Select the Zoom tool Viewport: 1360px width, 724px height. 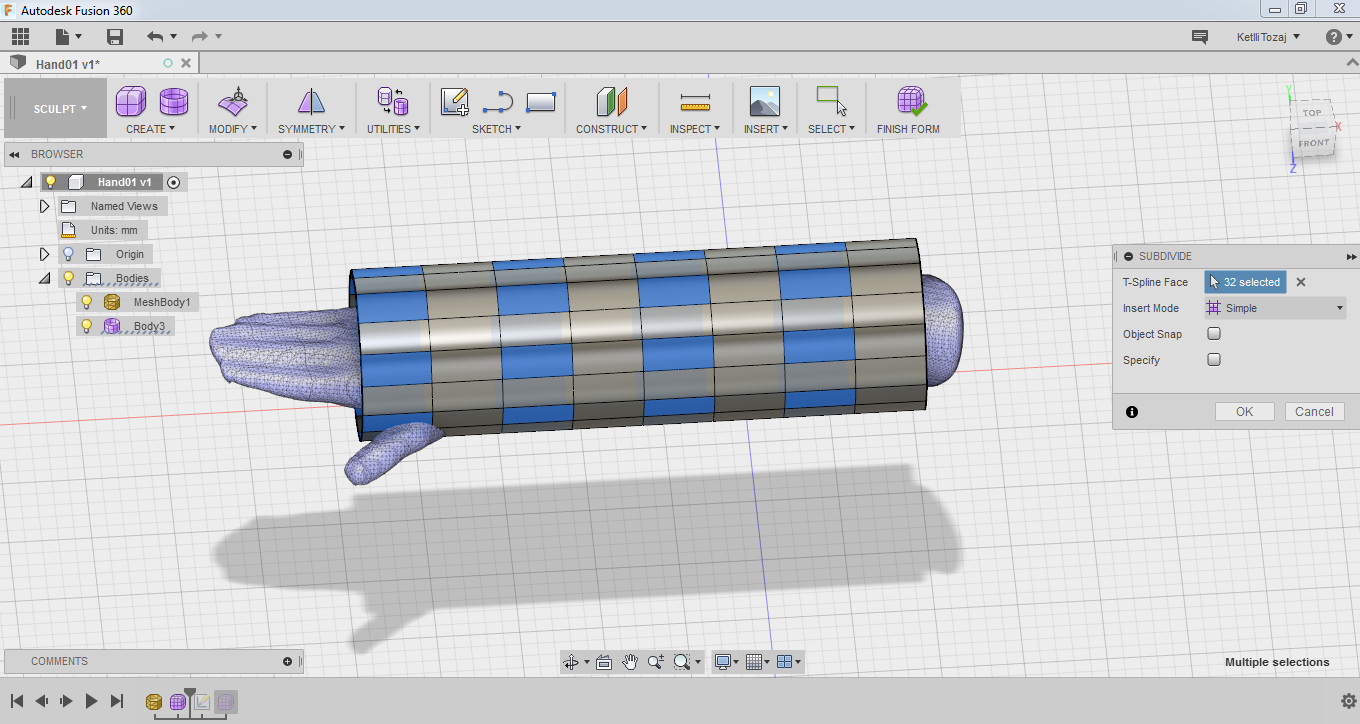(656, 662)
